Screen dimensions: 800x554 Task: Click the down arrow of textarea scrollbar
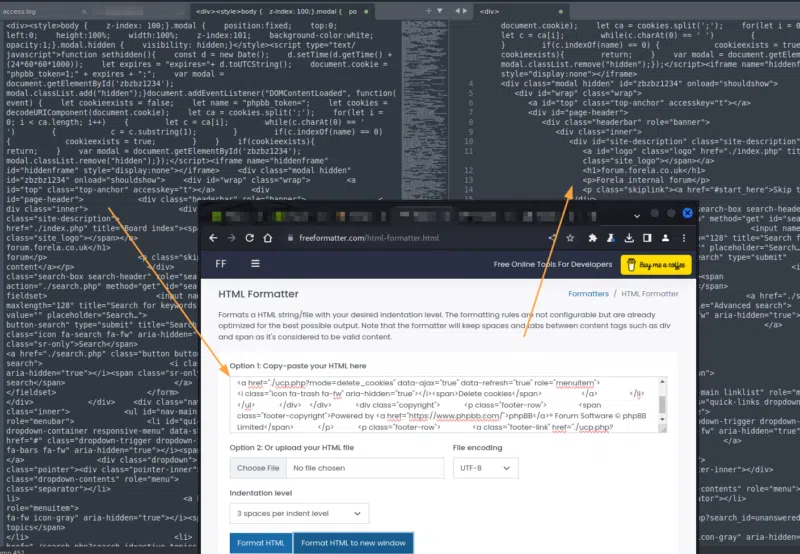(x=662, y=419)
